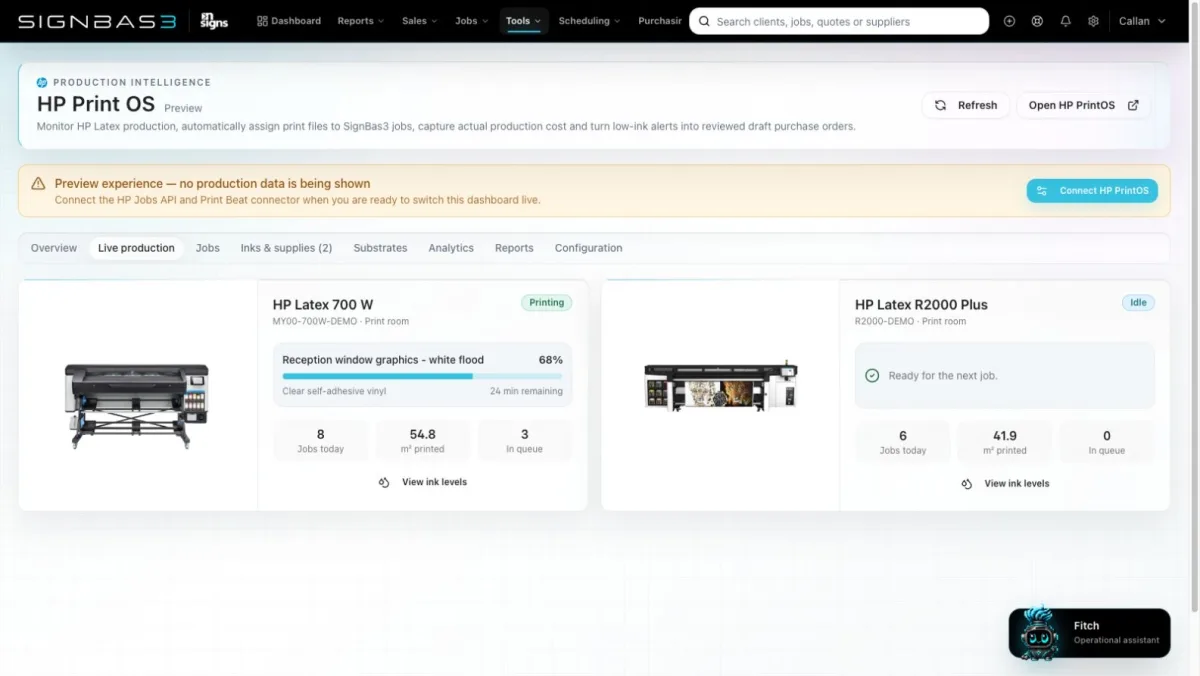
Task: Open the Dashboard grid icon menu item
Action: (289, 21)
